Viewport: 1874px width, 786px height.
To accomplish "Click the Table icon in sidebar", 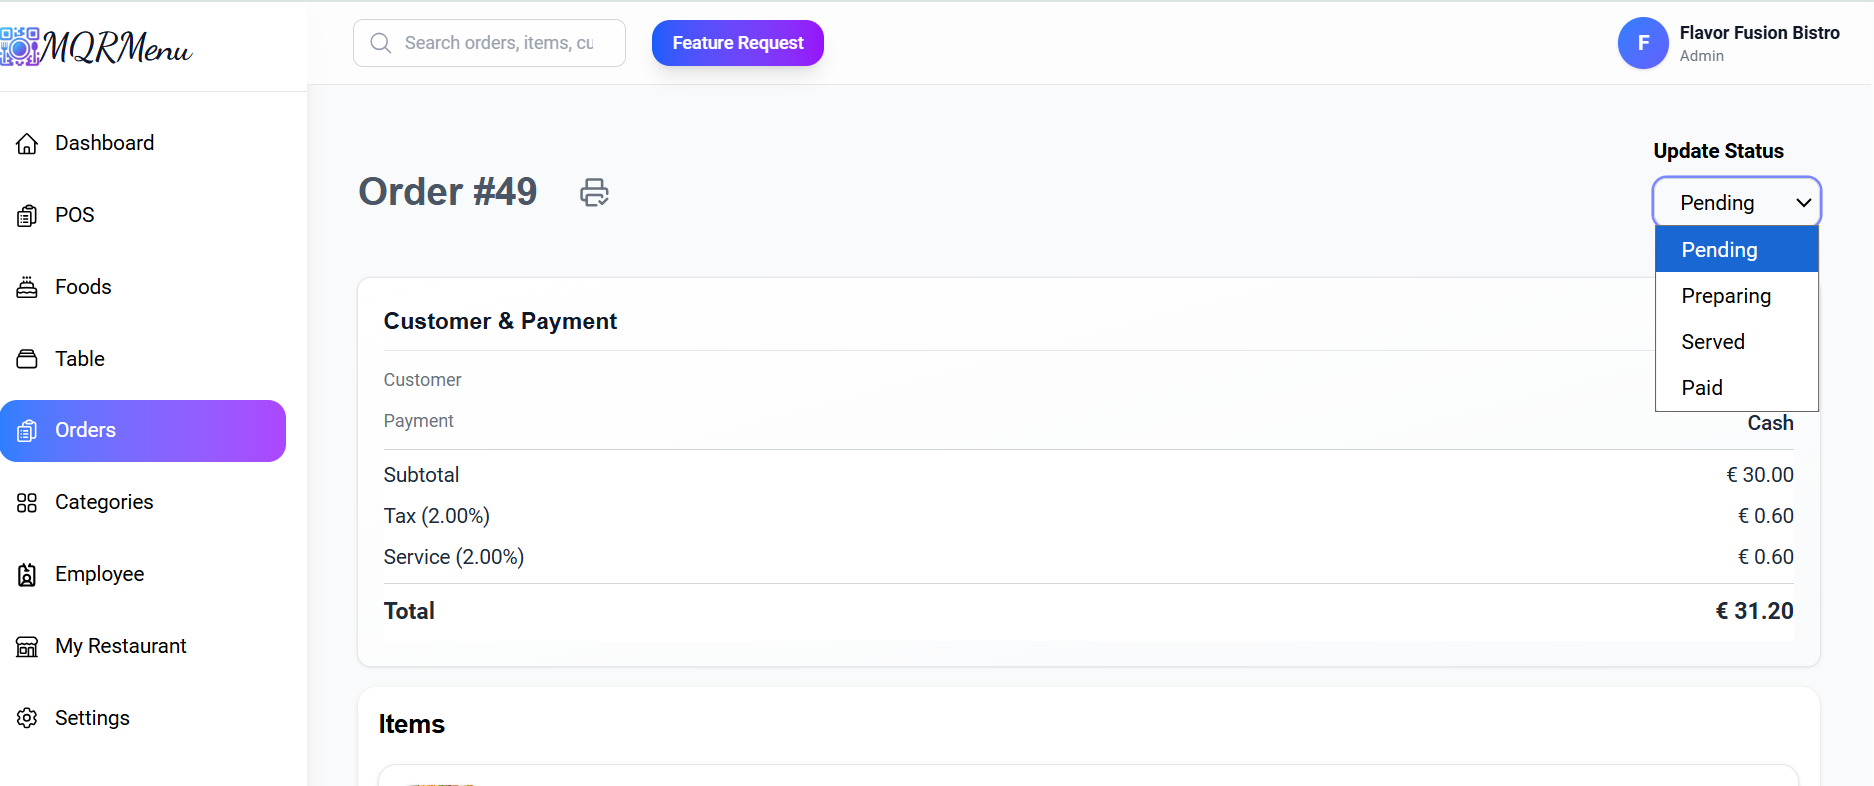I will [27, 359].
